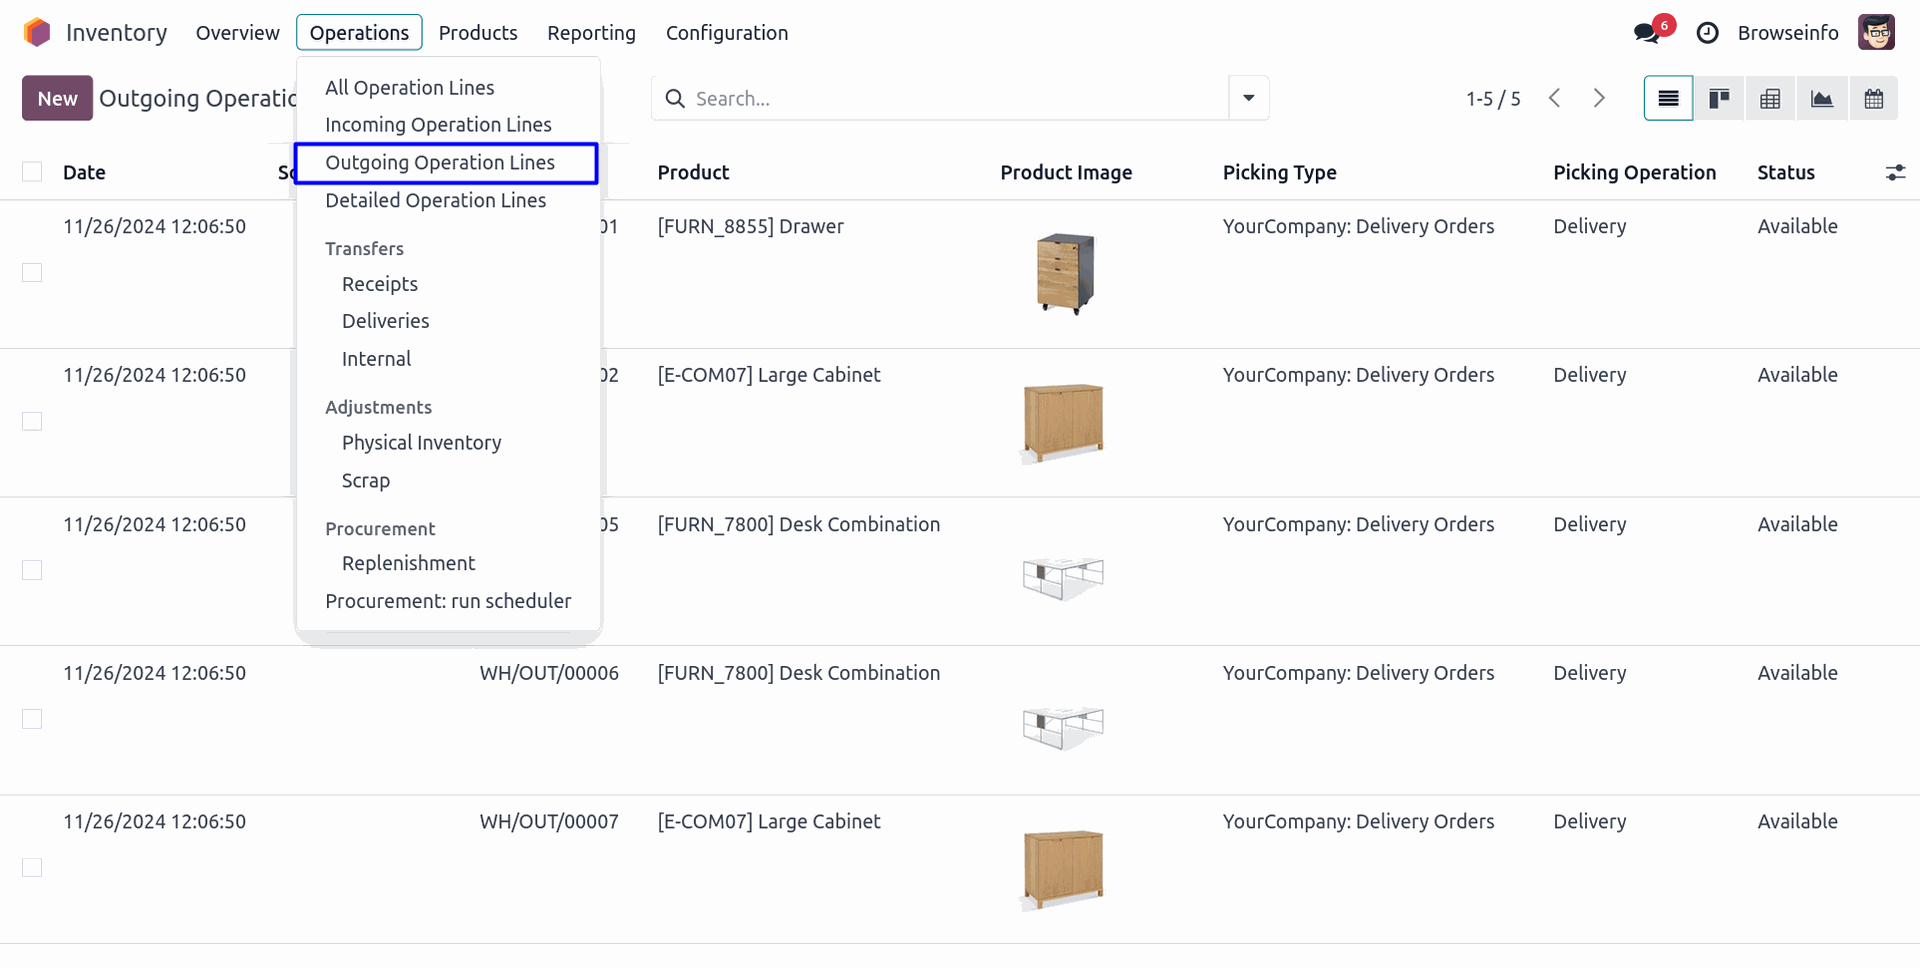Check the row checkbox for Drawer line

coord(32,273)
